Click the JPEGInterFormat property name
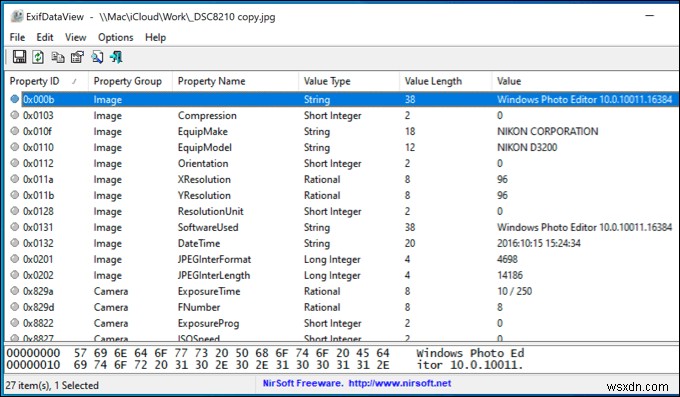680x397 pixels. tap(214, 259)
